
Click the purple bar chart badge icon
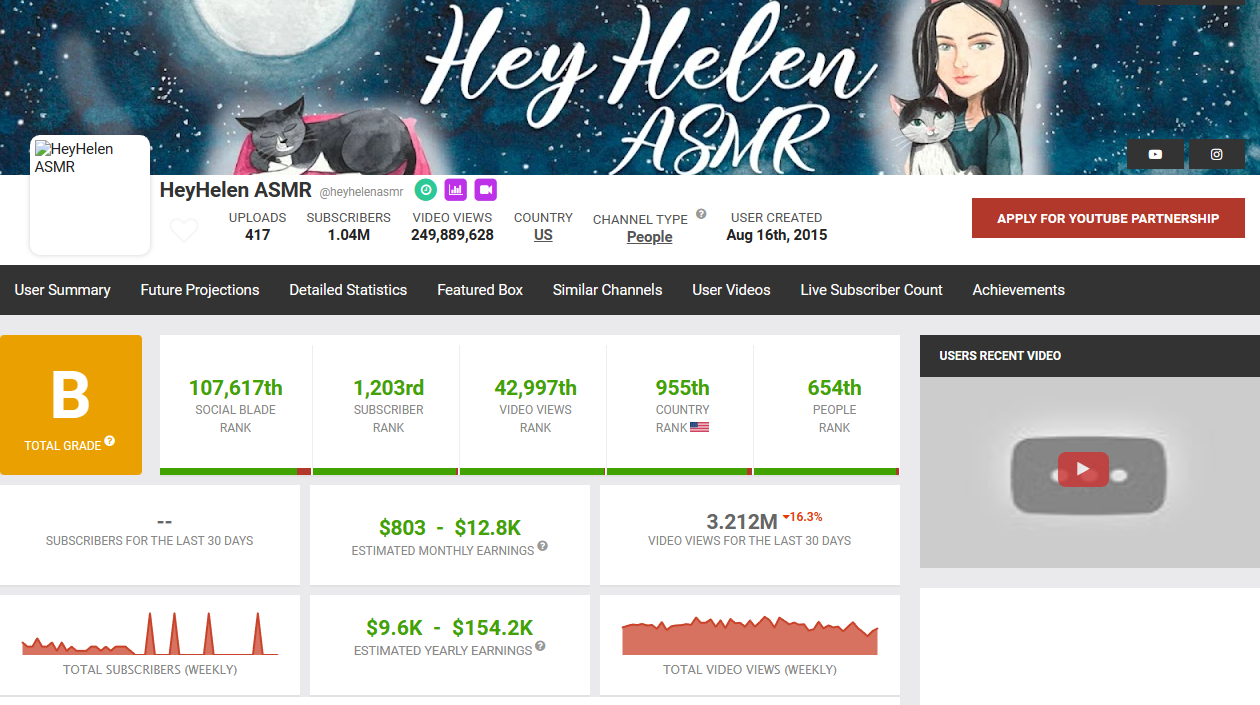point(456,189)
